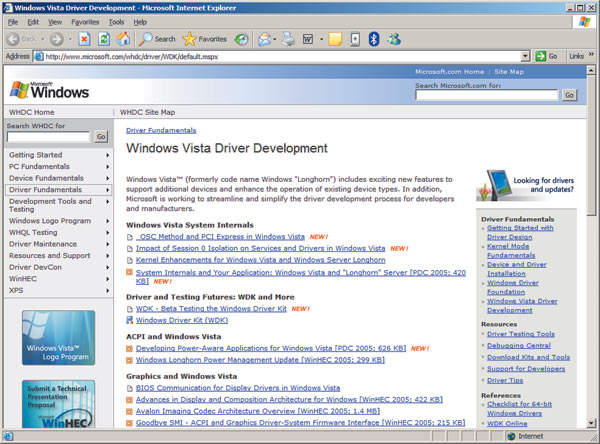600x444 pixels.
Task: Open the Tools menu
Action: [116, 22]
